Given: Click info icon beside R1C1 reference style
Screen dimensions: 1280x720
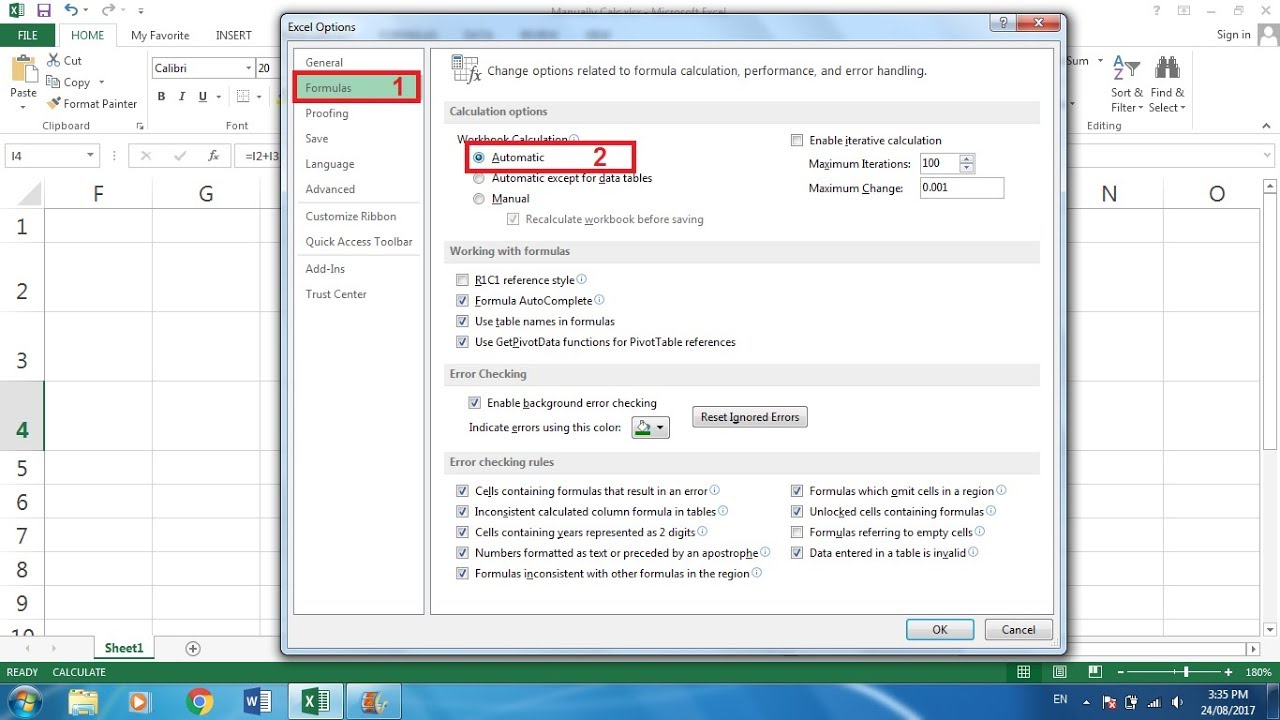Looking at the screenshot, I should 582,280.
